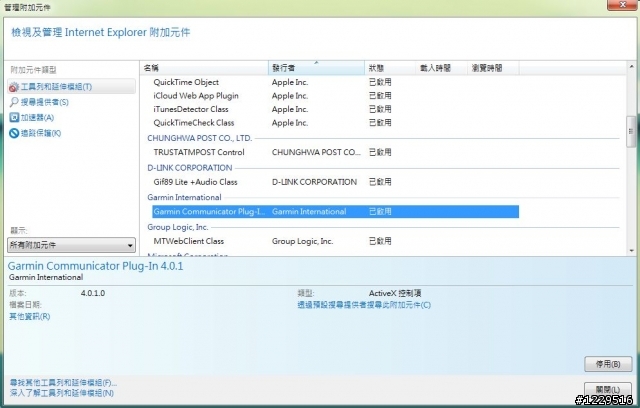The image size is (640, 408).
Task: Click the list scrollbar down arrow
Action: click(631, 251)
